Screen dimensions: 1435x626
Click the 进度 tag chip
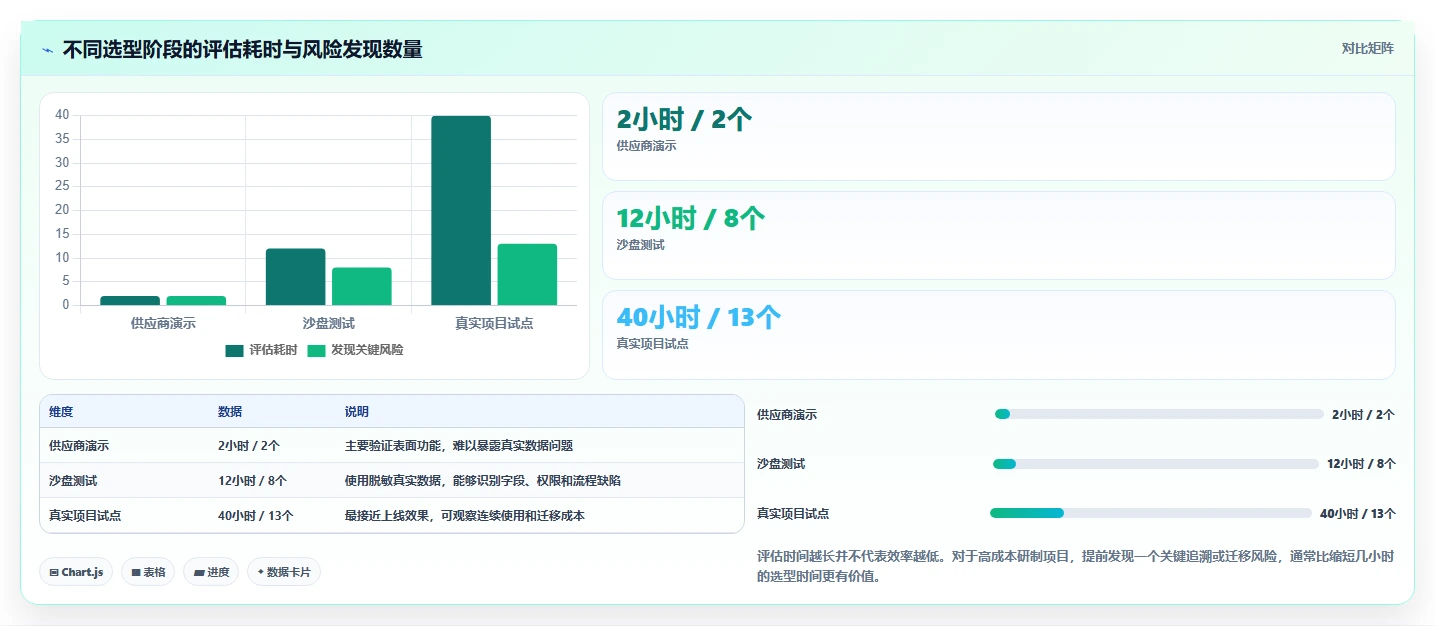[211, 572]
